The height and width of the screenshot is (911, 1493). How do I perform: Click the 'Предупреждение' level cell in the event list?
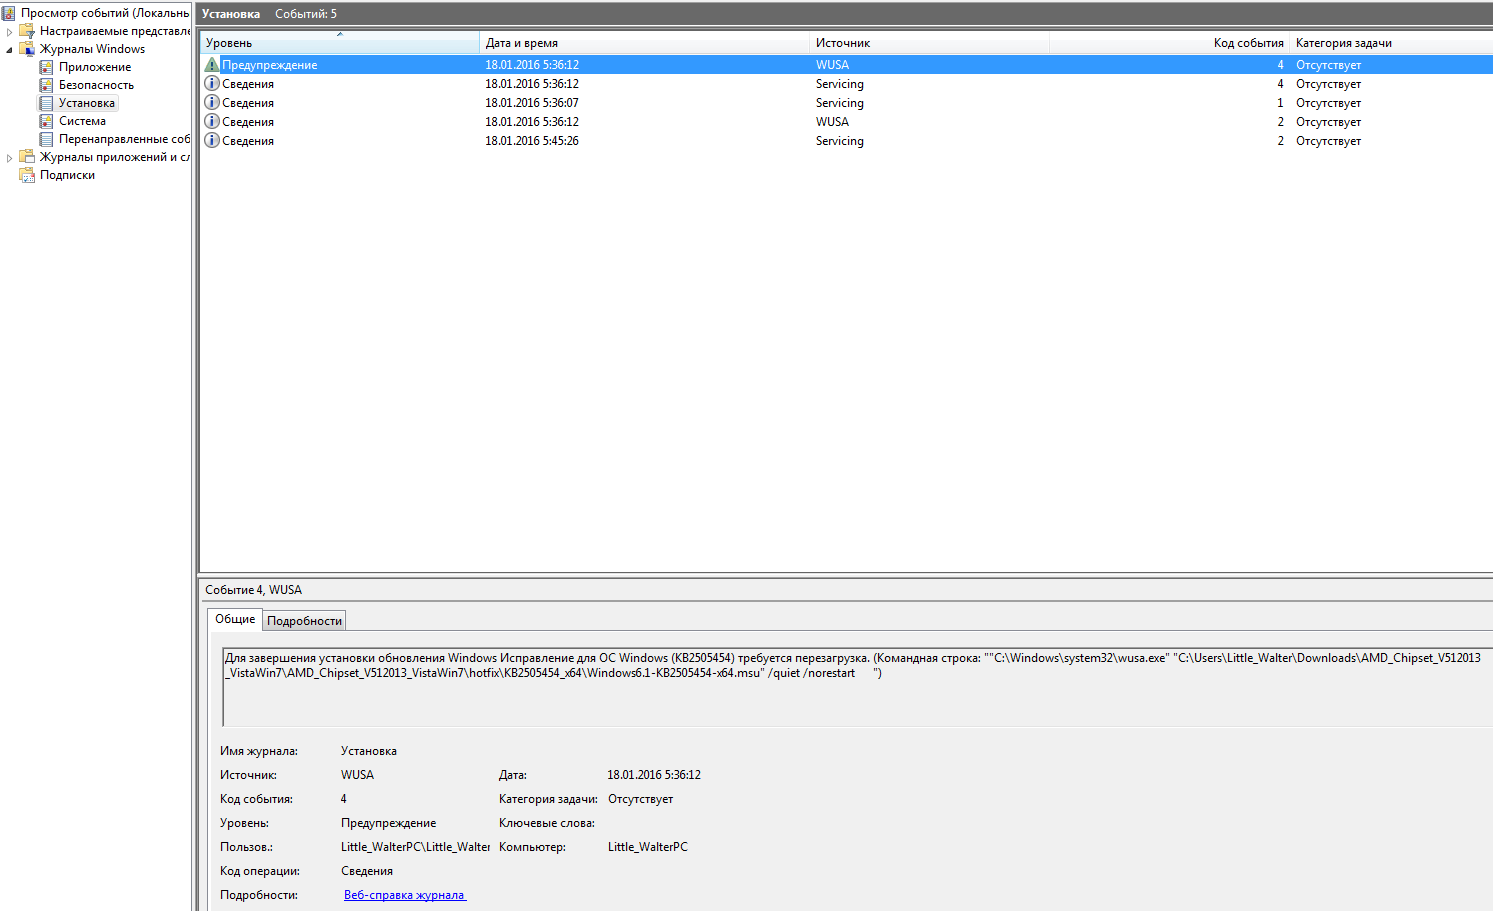click(270, 65)
